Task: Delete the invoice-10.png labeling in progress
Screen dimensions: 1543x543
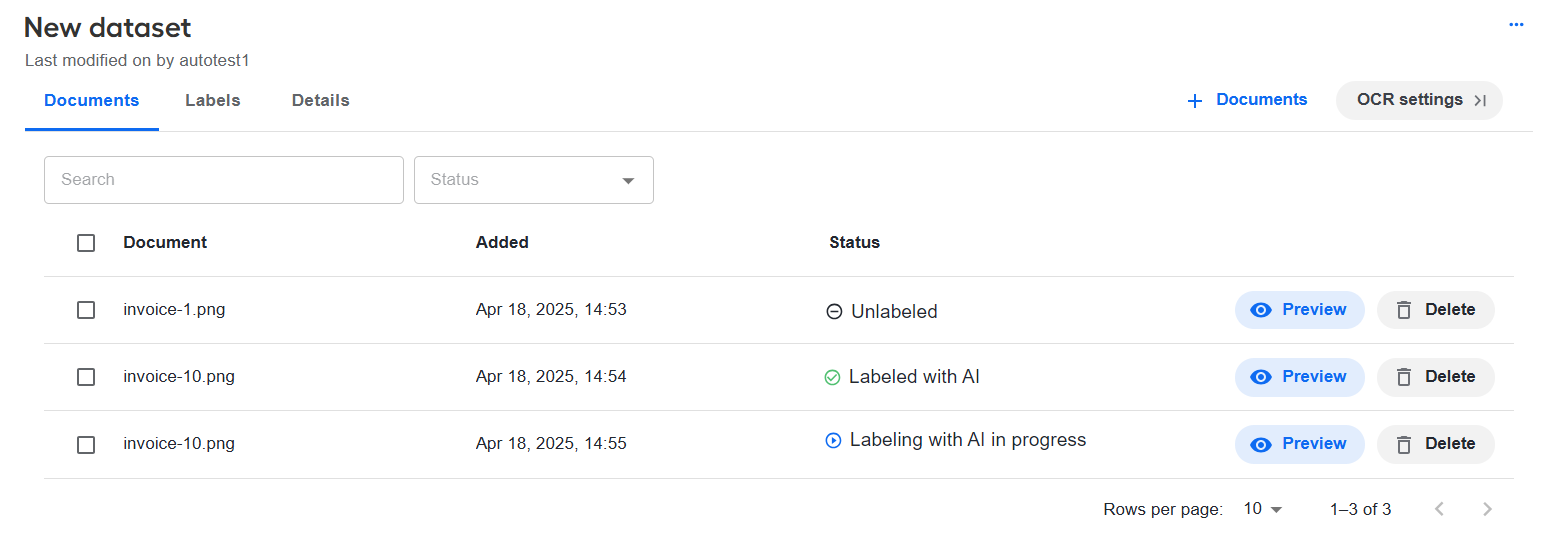Action: tap(1435, 444)
